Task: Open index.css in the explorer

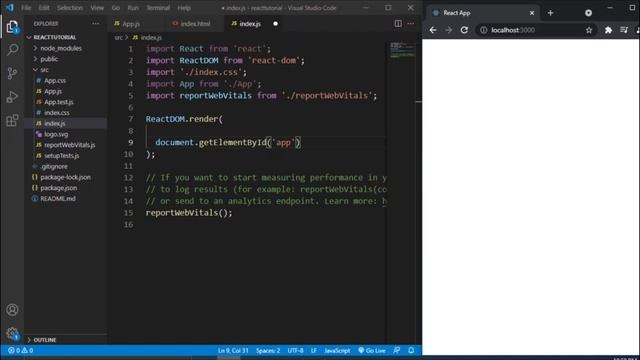Action: tap(56, 113)
